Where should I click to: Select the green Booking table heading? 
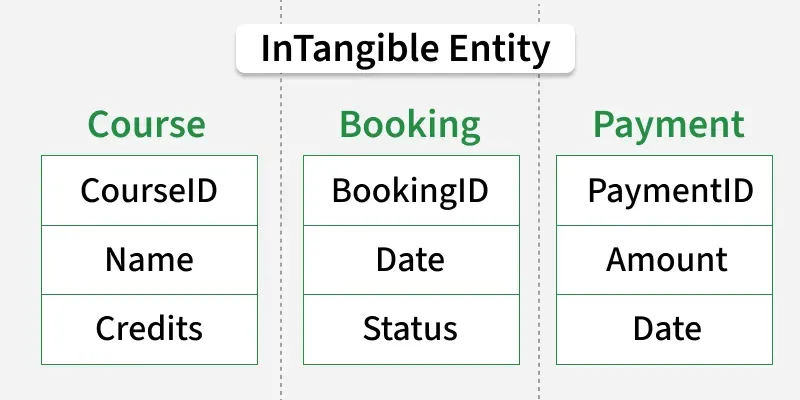pos(410,125)
